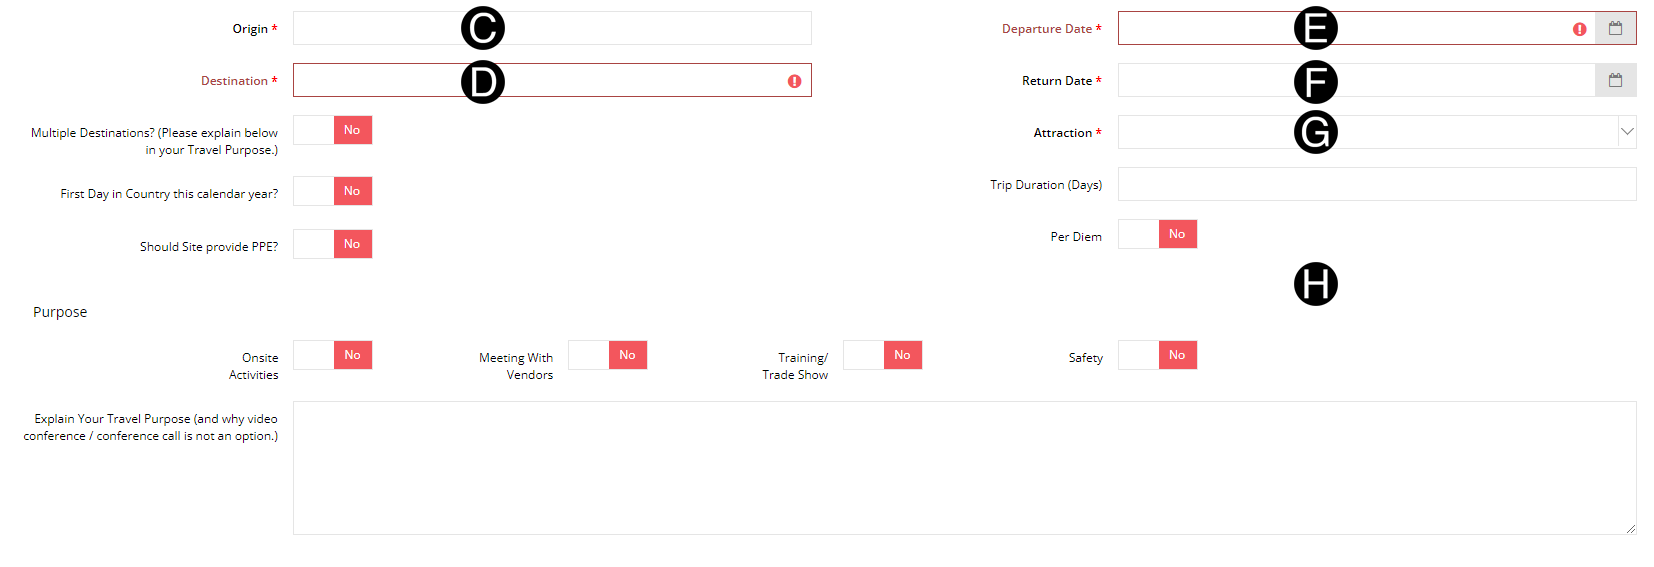The height and width of the screenshot is (567, 1654).
Task: Grab the travel purpose textarea resize handle
Action: pyautogui.click(x=1631, y=529)
